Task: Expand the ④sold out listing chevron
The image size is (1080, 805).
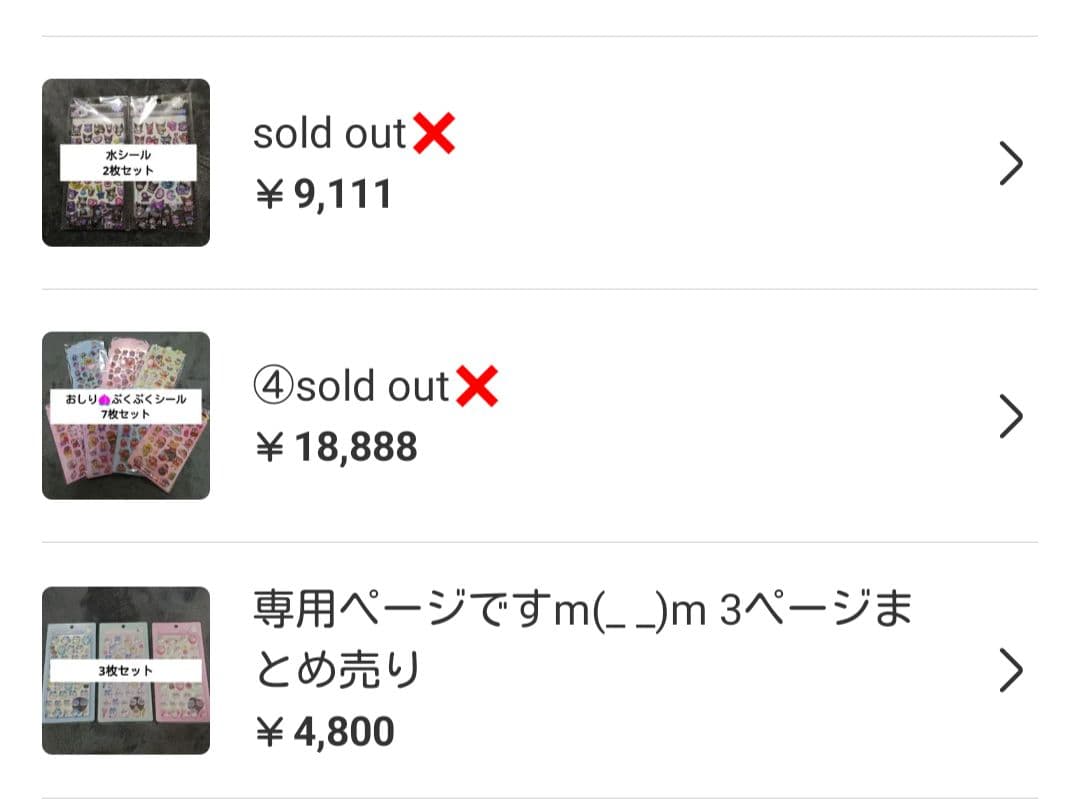Action: [x=1012, y=416]
